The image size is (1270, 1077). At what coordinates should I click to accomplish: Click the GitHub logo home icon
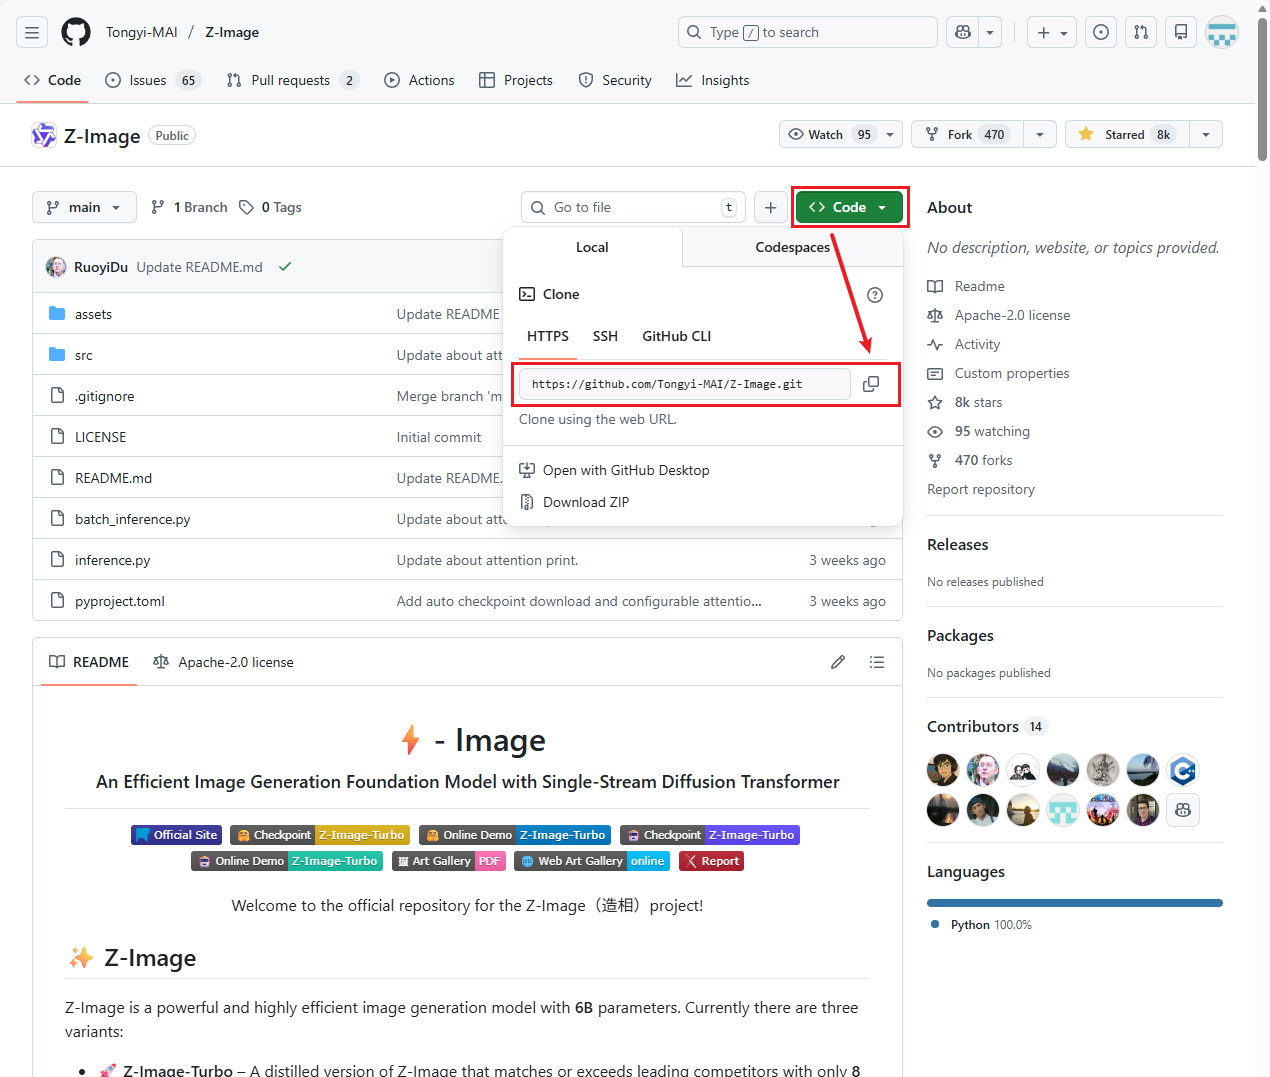(x=76, y=32)
